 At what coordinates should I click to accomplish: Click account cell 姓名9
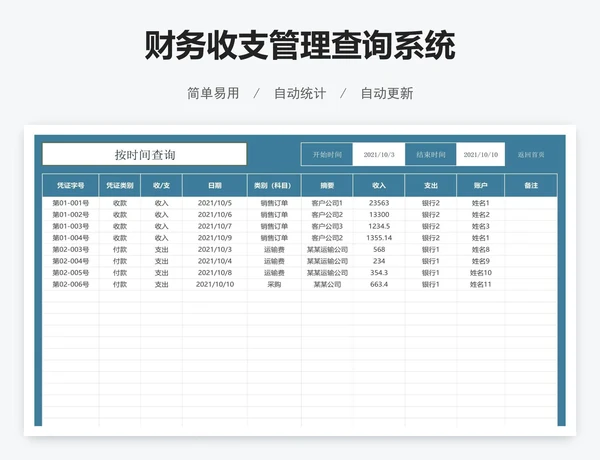(481, 261)
